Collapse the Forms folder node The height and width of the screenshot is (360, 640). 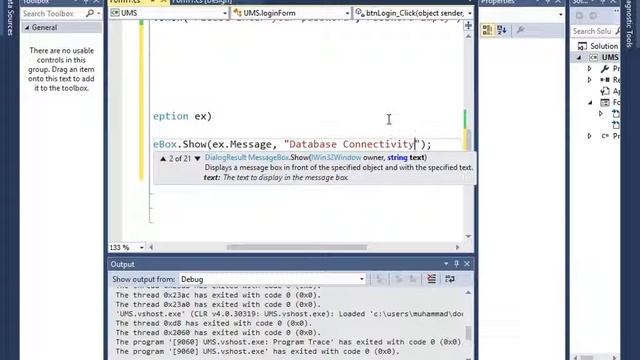tap(590, 102)
